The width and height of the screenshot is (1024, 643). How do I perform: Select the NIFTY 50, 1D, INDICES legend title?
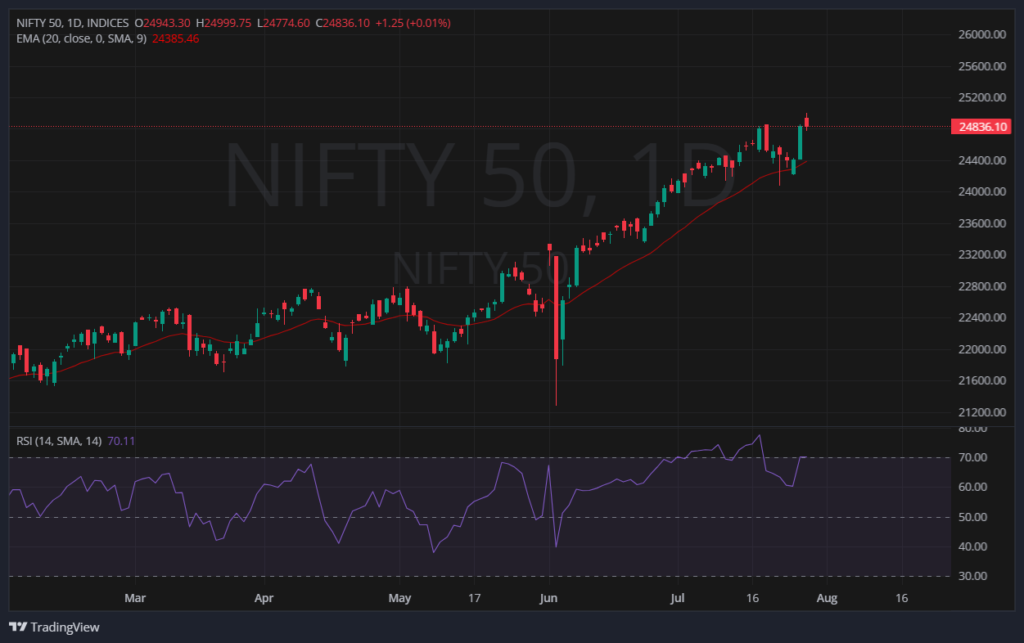click(x=72, y=23)
